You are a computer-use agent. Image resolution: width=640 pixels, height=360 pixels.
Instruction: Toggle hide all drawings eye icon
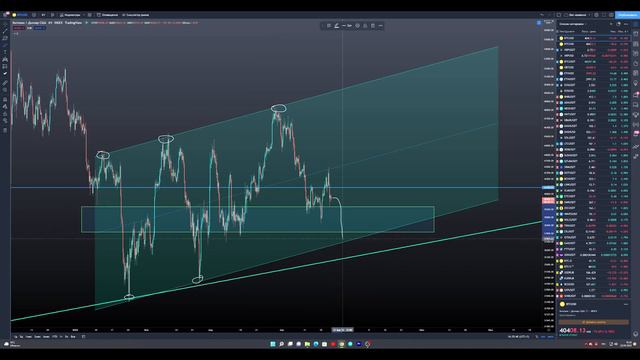coord(5,121)
